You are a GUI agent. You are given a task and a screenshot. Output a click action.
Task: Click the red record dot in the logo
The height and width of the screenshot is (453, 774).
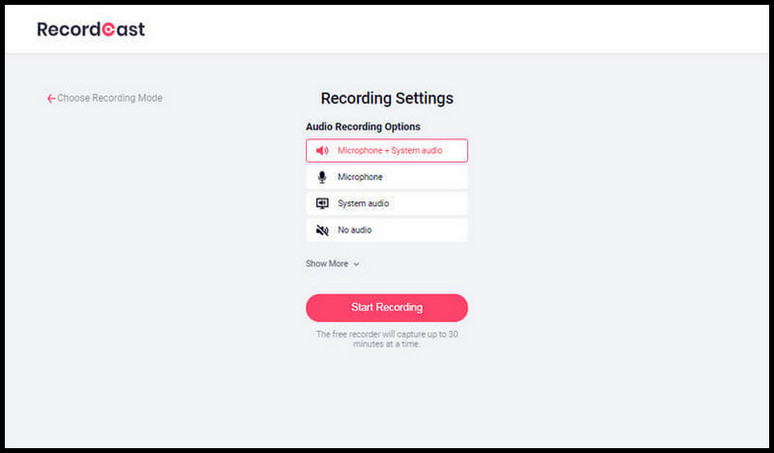(109, 30)
